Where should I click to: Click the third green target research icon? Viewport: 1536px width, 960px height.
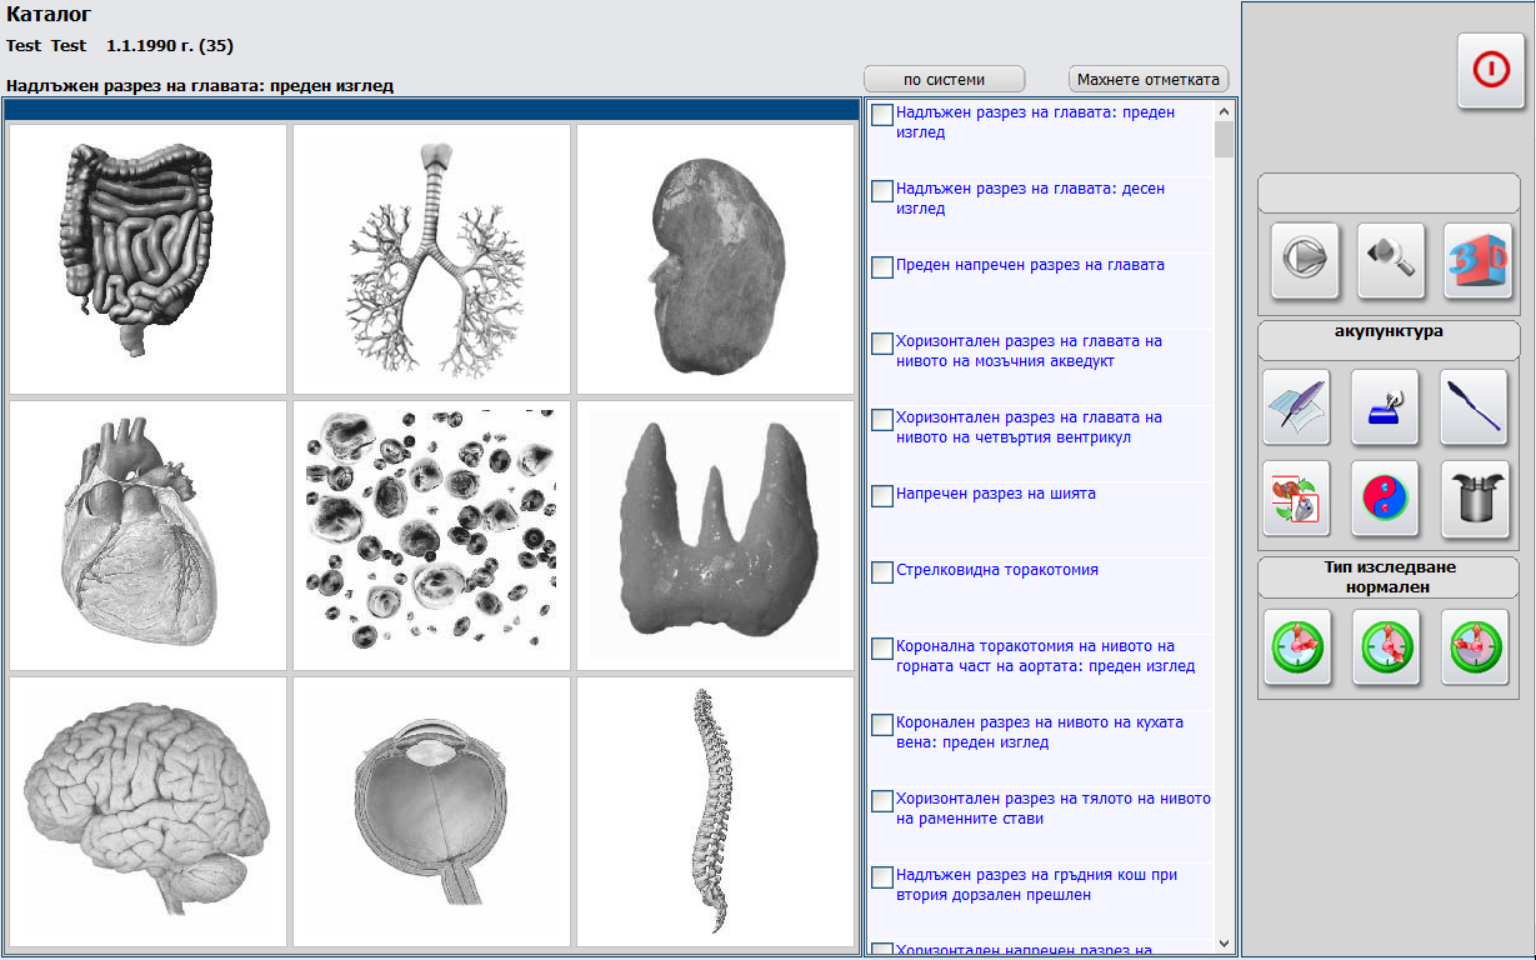click(1475, 646)
